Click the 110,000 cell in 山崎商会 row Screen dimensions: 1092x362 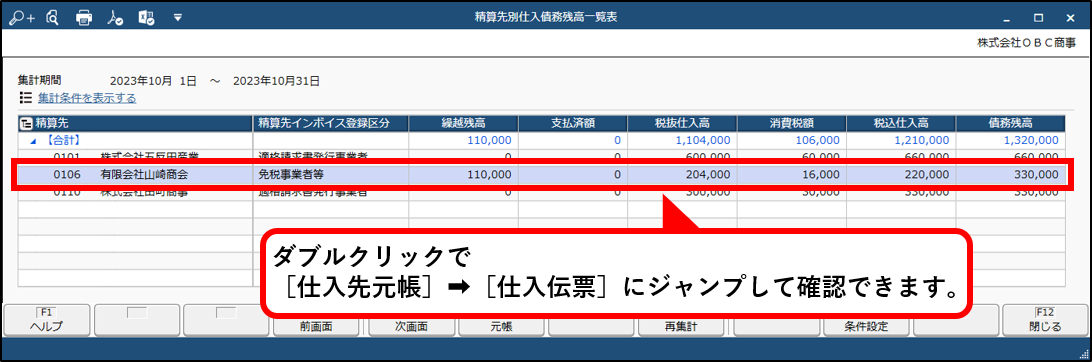464,175
